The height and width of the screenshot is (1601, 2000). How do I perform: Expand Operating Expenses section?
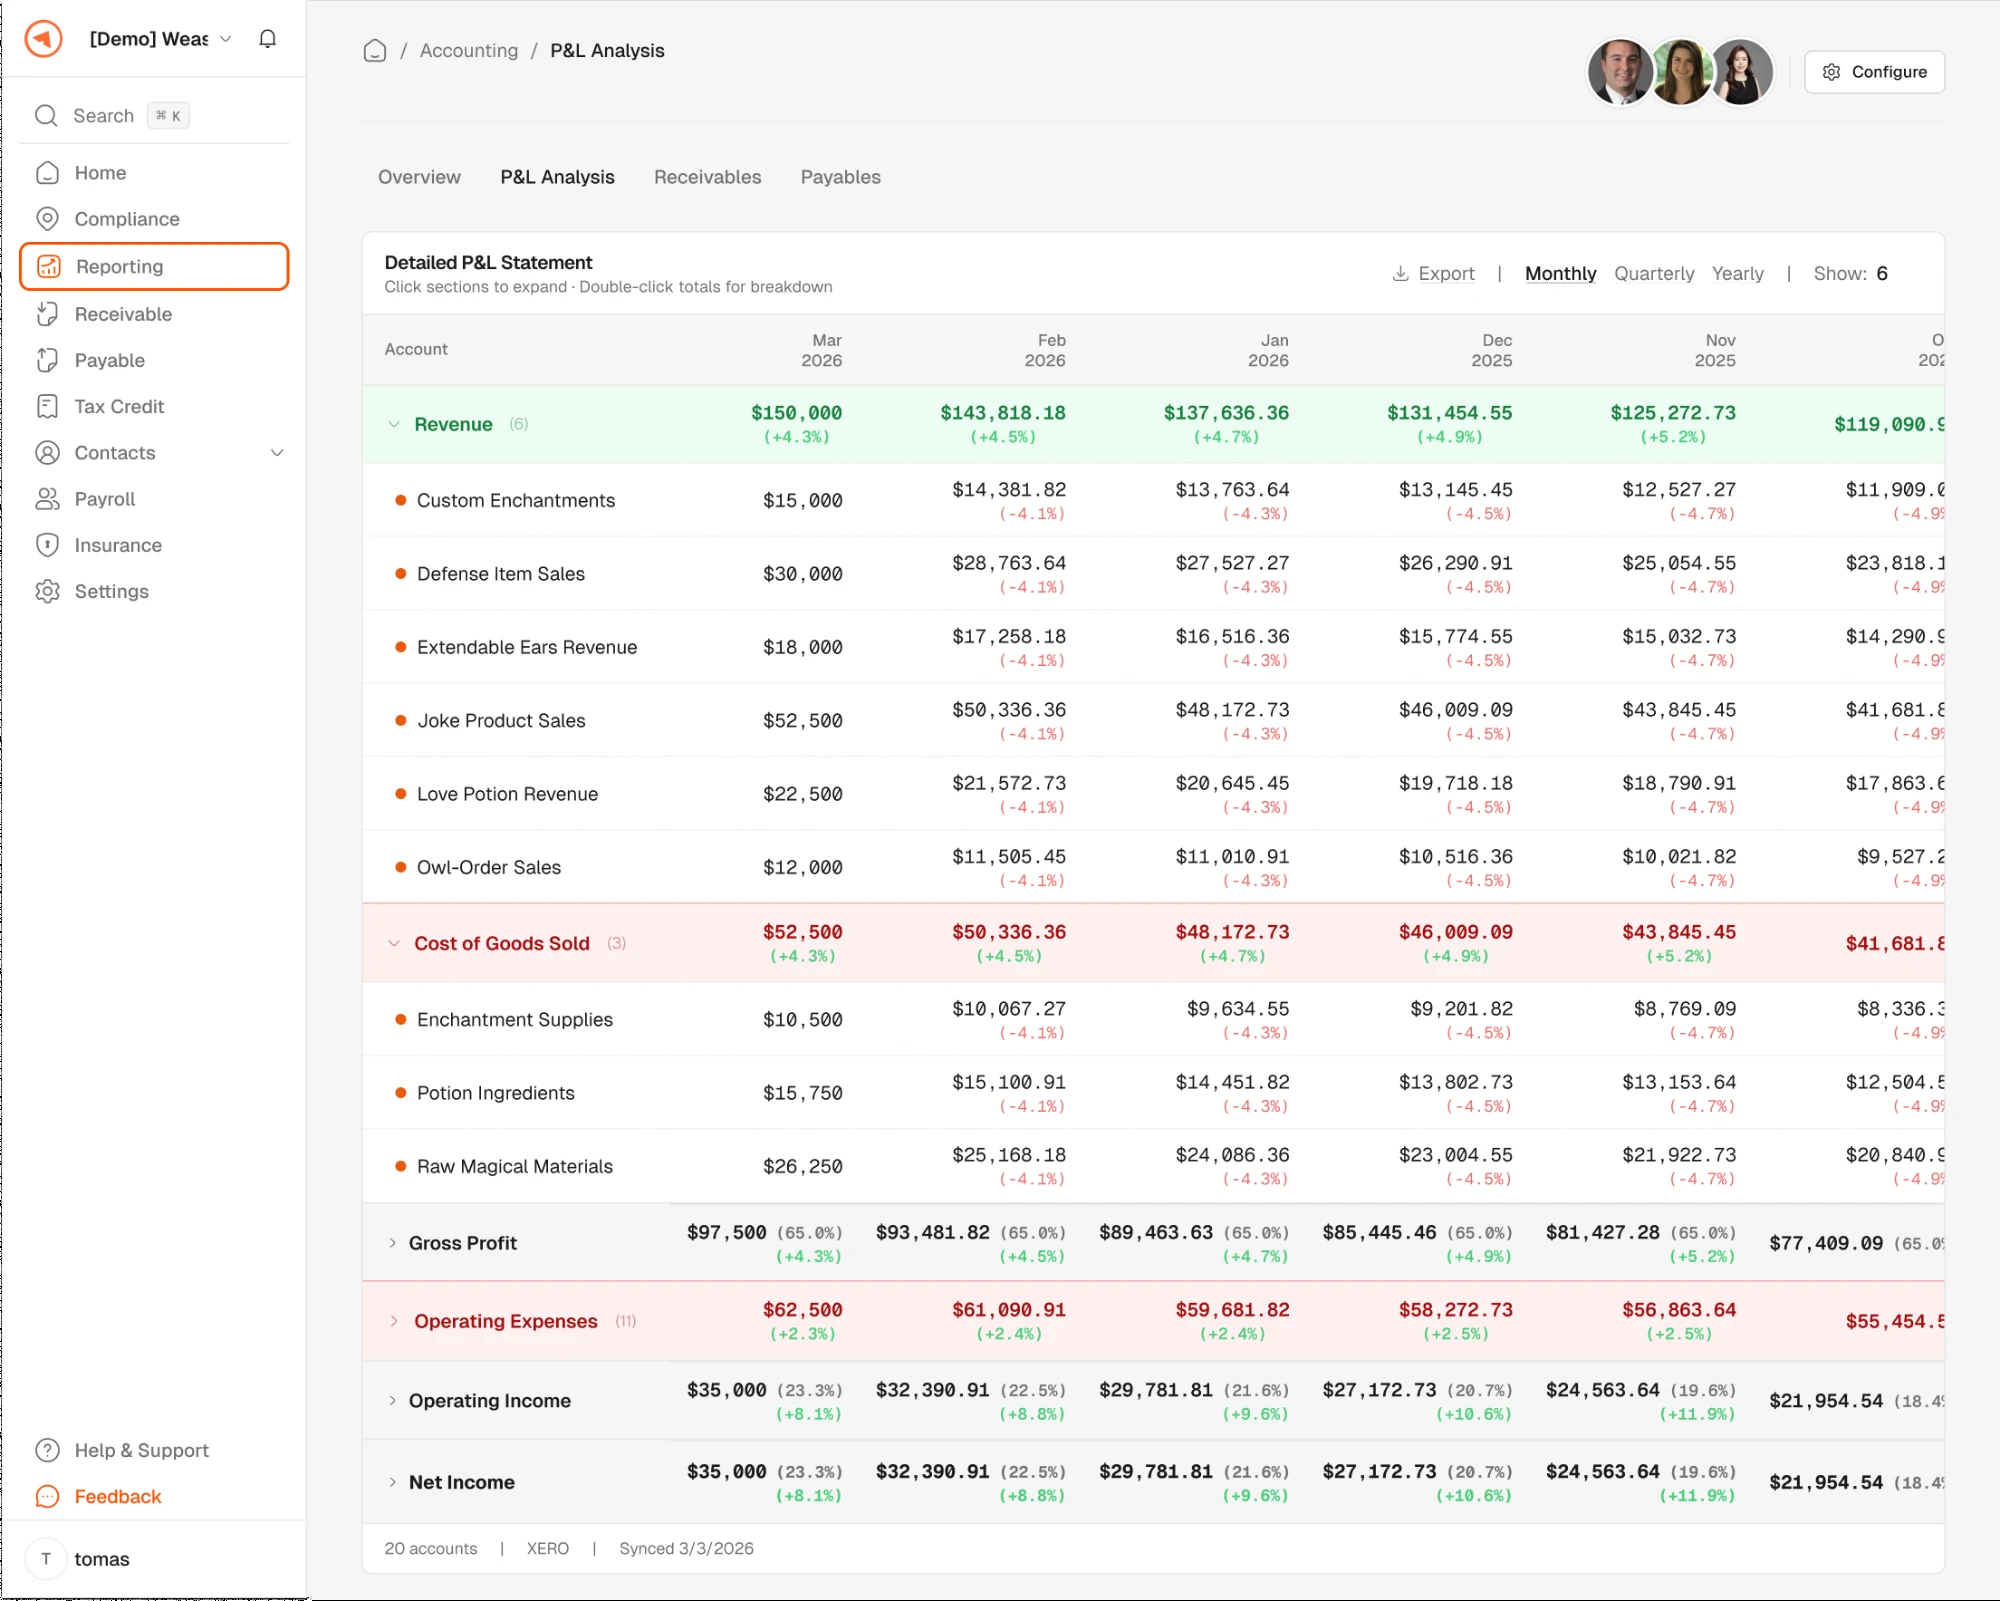[x=393, y=1321]
